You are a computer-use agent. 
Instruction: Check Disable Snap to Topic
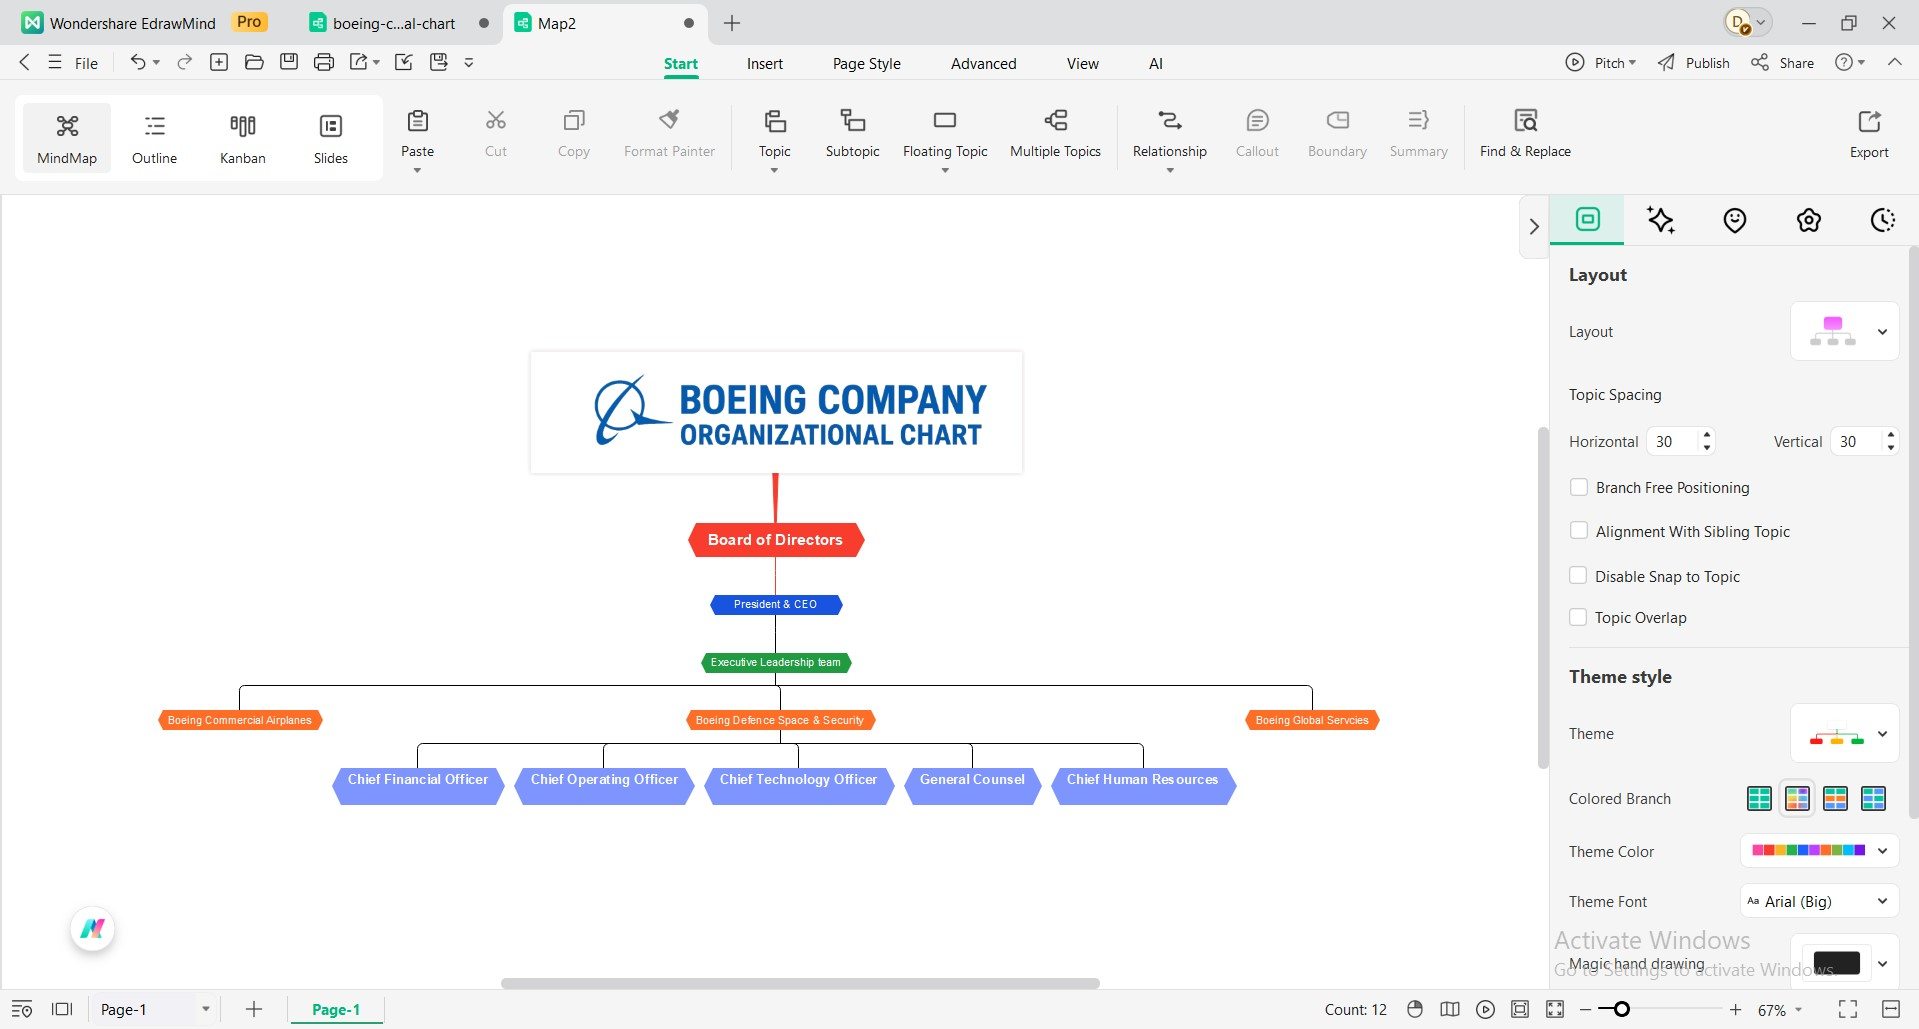point(1578,575)
